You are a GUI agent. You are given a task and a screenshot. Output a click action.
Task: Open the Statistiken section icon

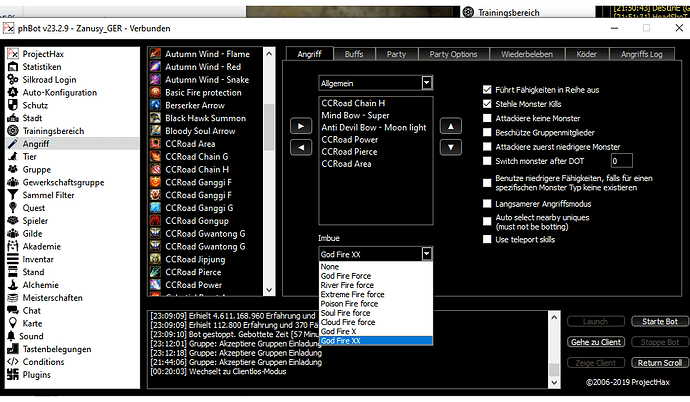[x=13, y=67]
